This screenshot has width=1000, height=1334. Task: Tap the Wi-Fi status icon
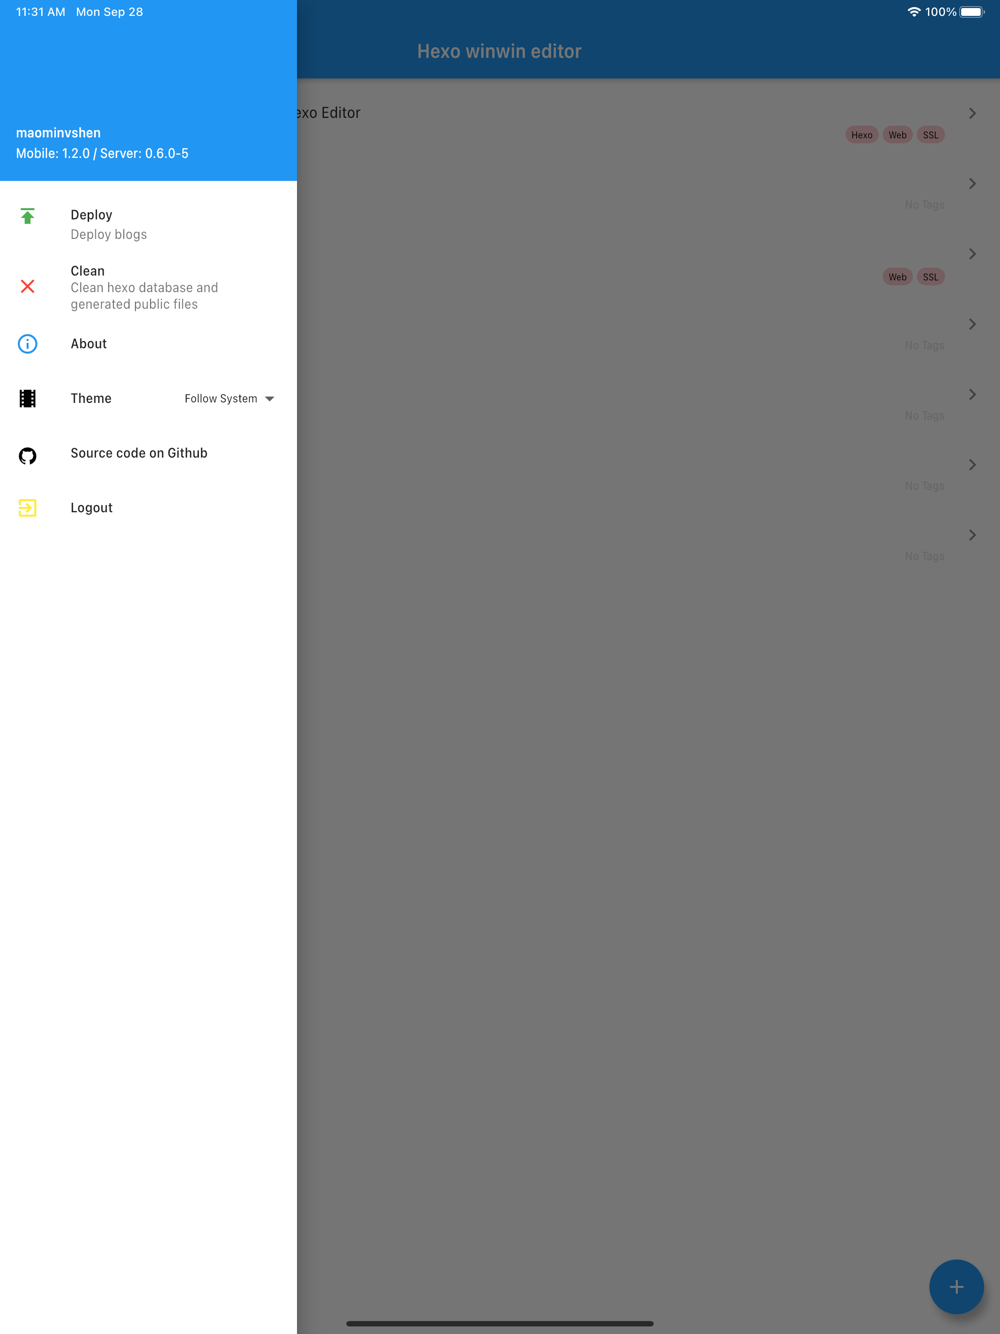[914, 12]
